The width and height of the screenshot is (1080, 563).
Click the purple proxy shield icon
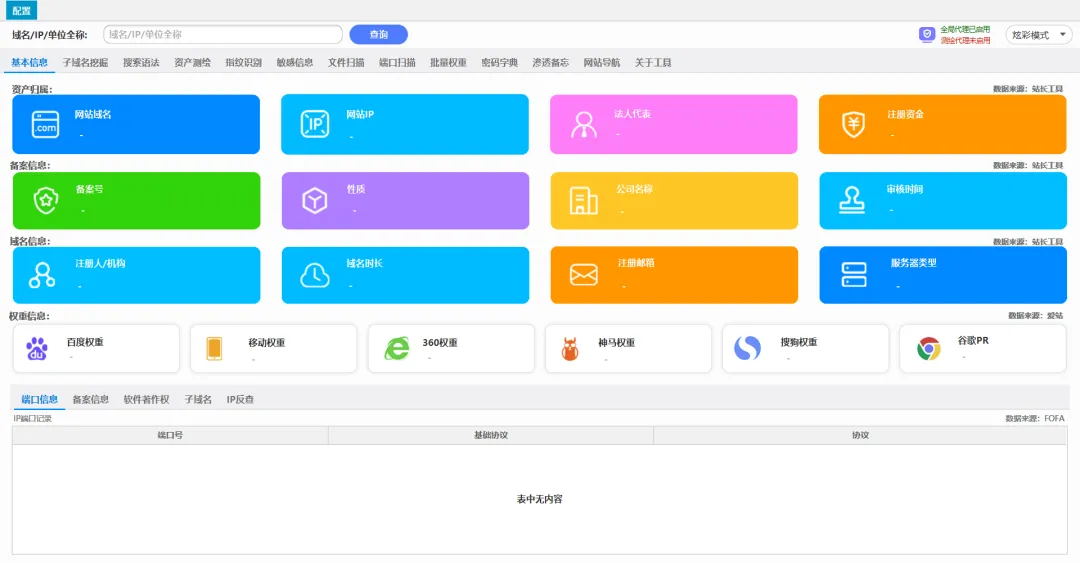[927, 35]
